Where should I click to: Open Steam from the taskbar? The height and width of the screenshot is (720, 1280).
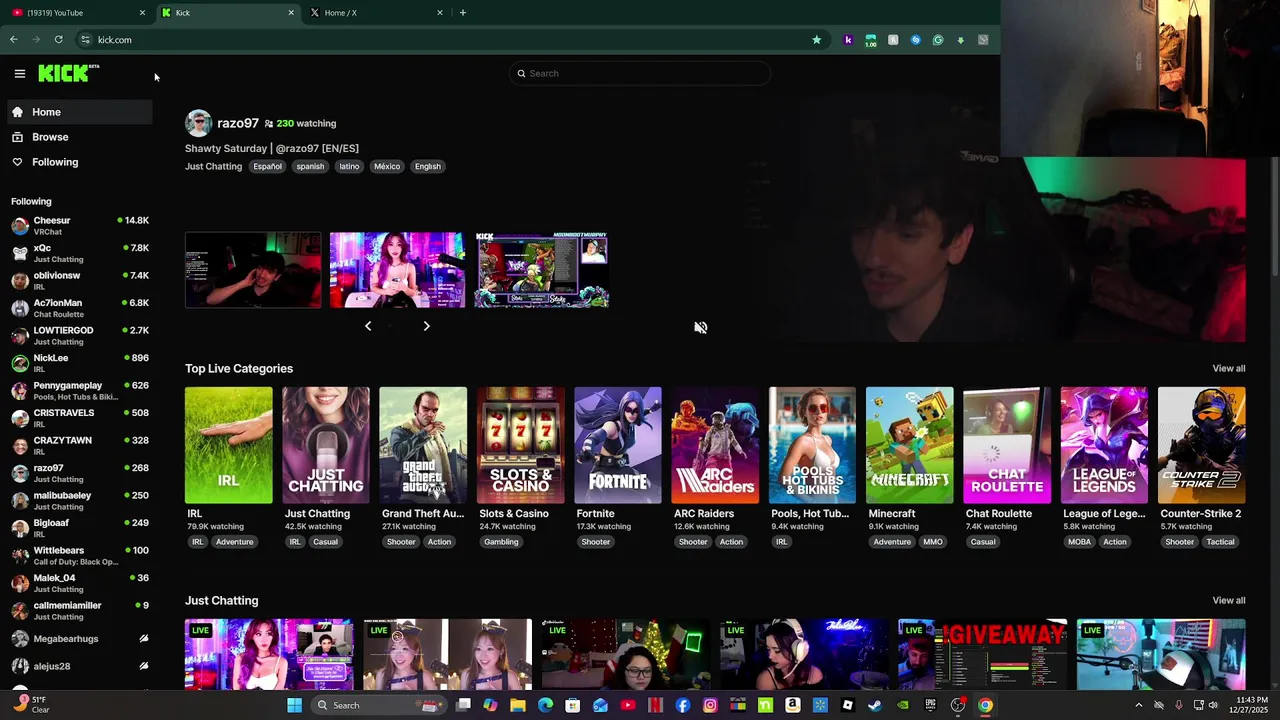875,705
